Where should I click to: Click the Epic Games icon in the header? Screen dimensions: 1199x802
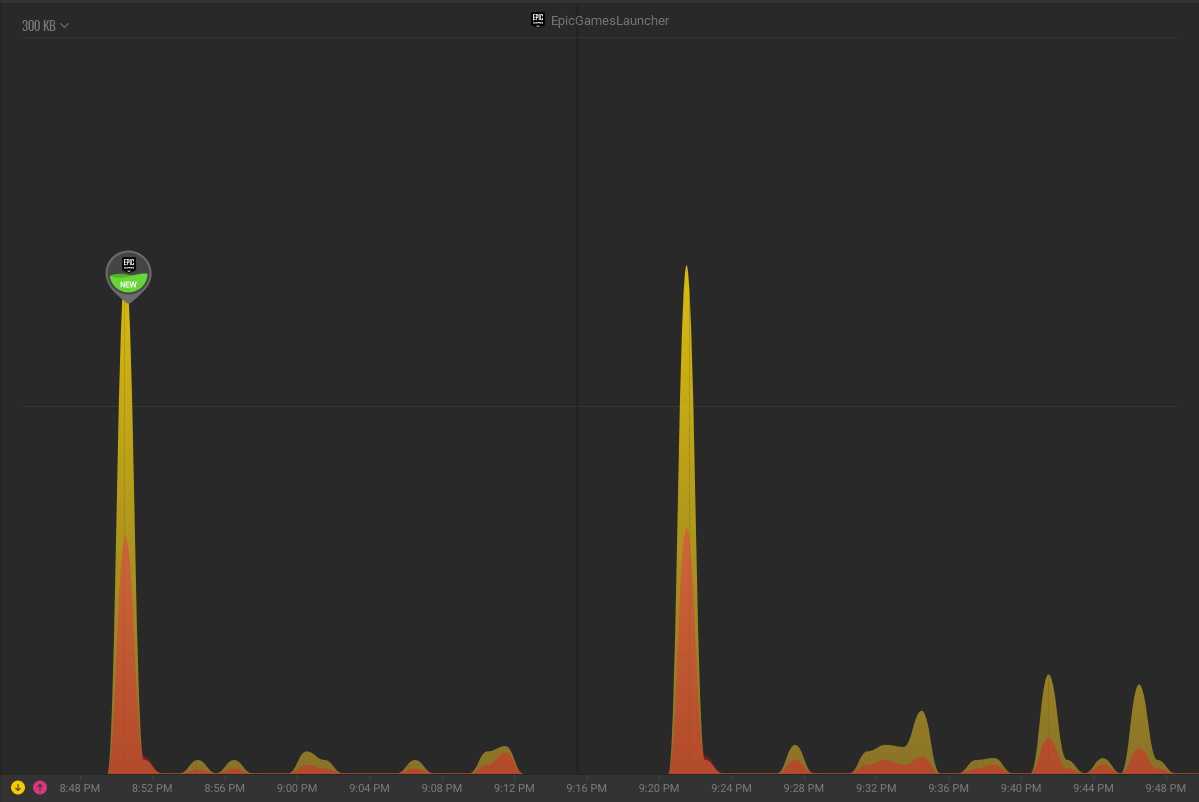pos(538,20)
